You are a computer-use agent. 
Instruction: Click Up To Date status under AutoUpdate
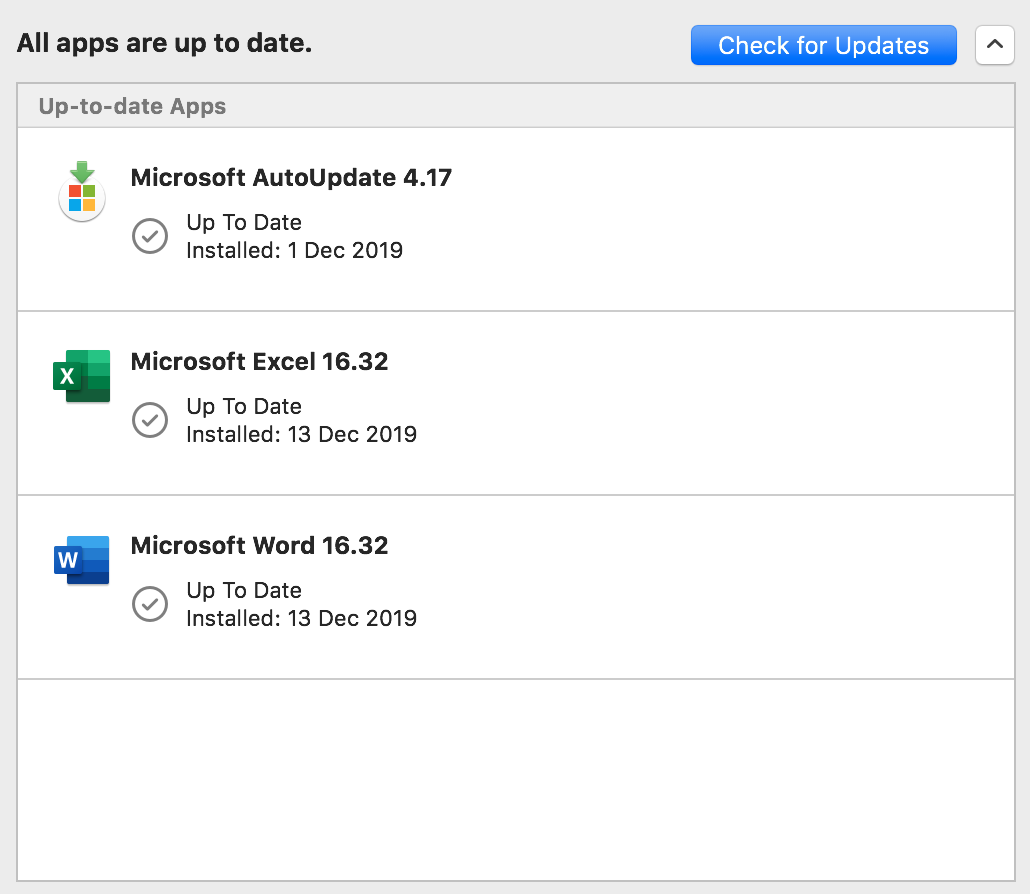click(x=244, y=223)
